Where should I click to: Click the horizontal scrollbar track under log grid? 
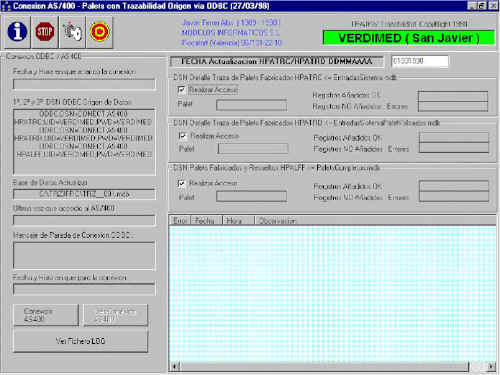[323, 367]
